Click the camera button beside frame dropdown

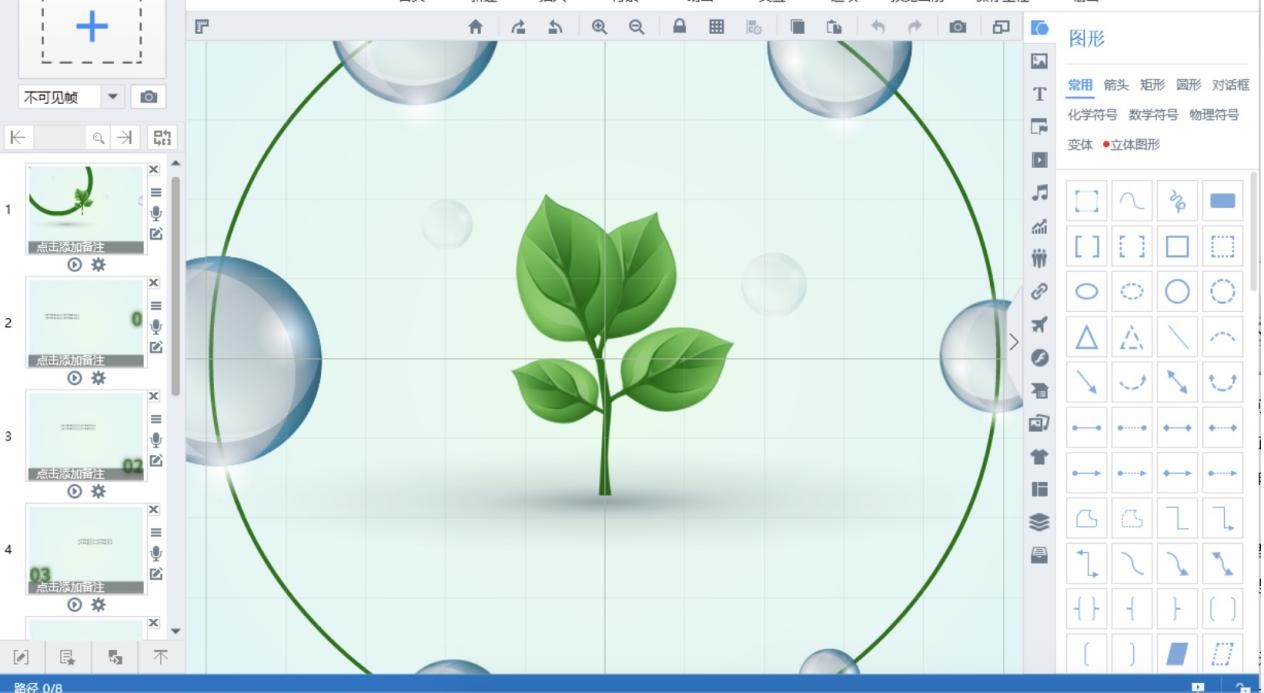click(149, 97)
